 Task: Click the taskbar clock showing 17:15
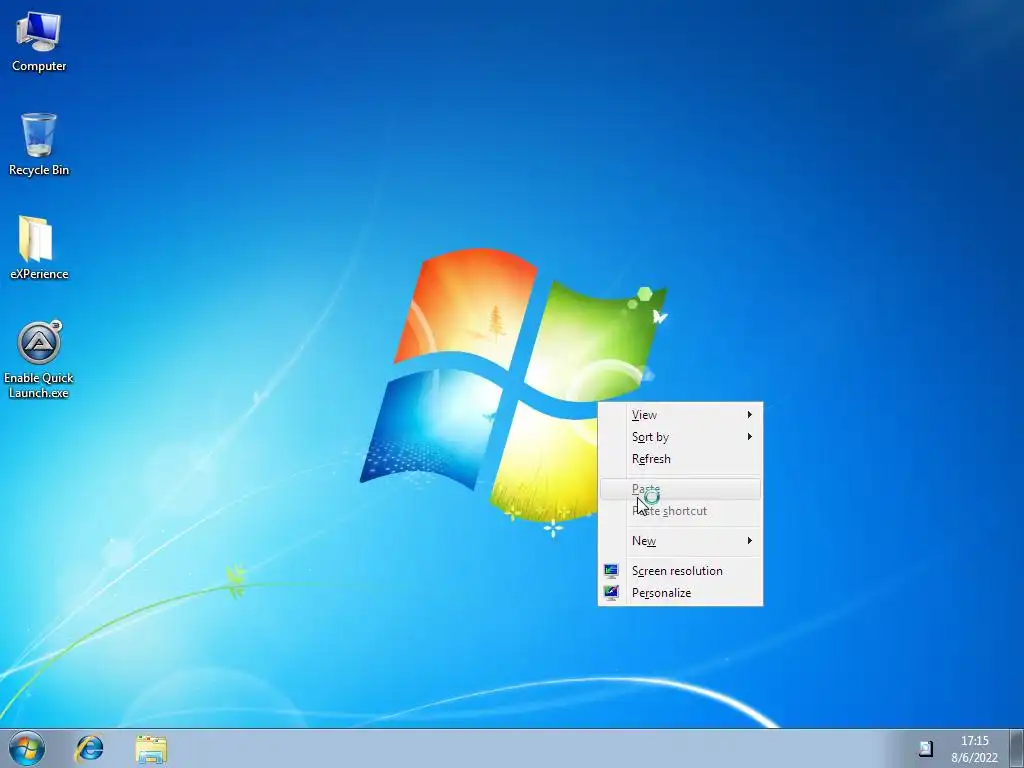974,741
